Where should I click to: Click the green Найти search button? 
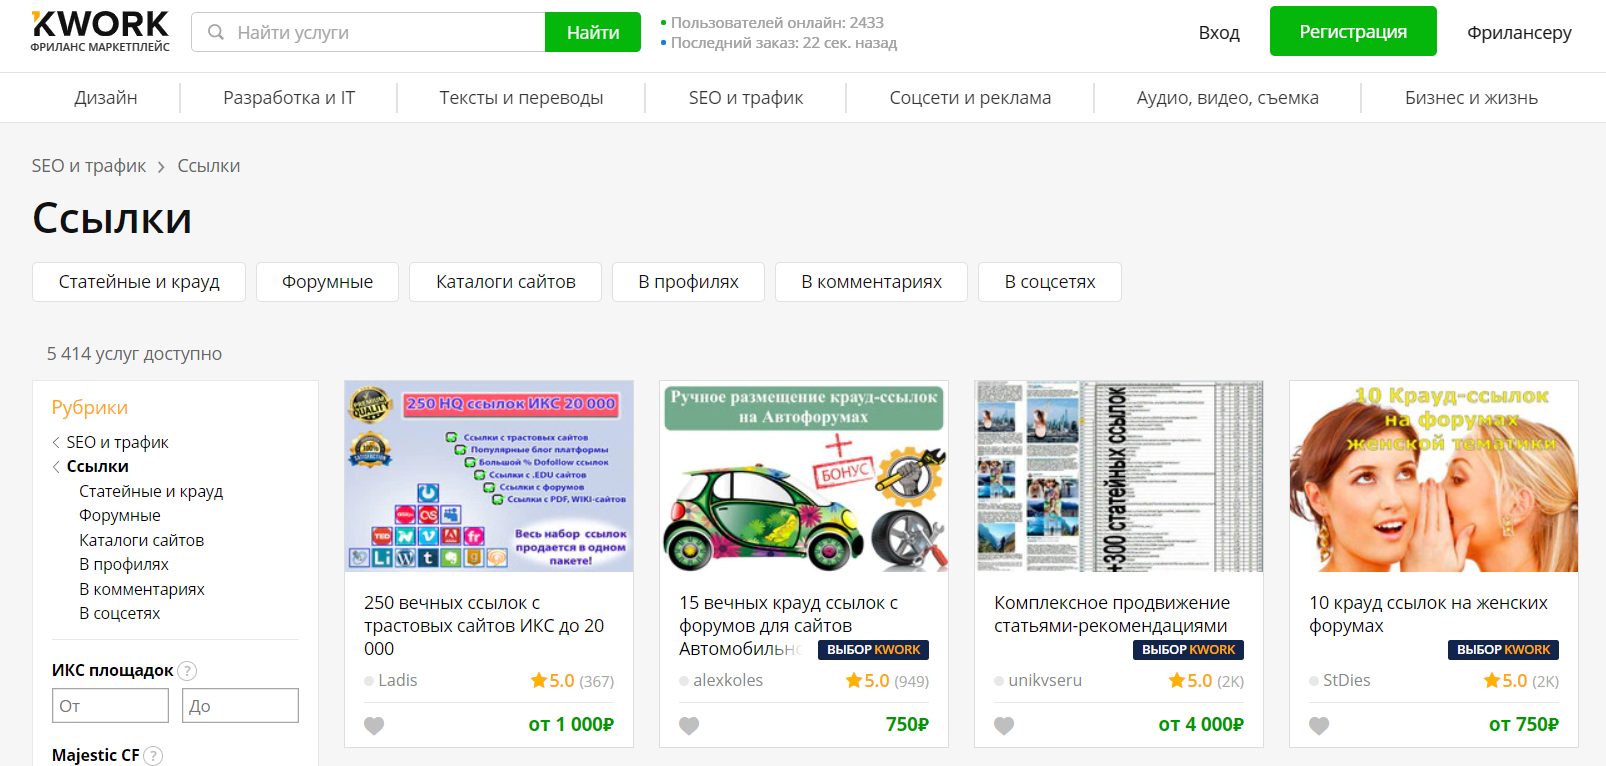tap(593, 32)
